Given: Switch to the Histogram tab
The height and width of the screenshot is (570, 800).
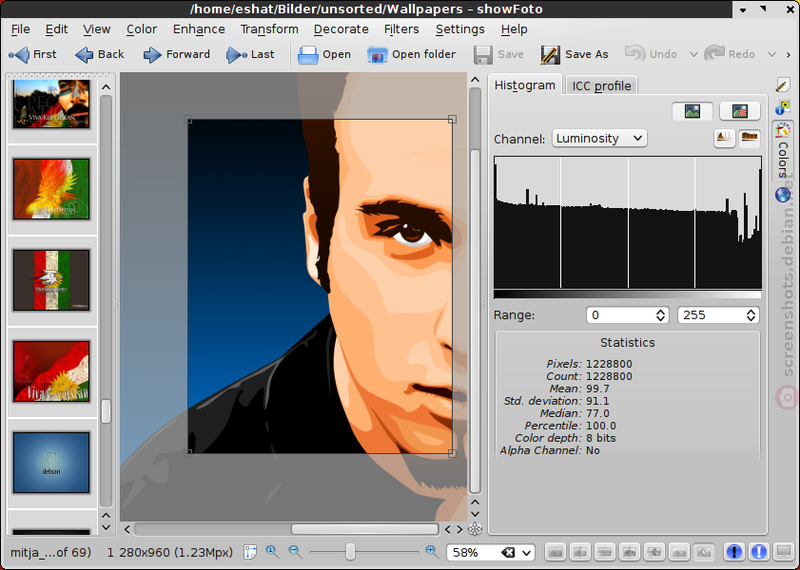Looking at the screenshot, I should (524, 85).
